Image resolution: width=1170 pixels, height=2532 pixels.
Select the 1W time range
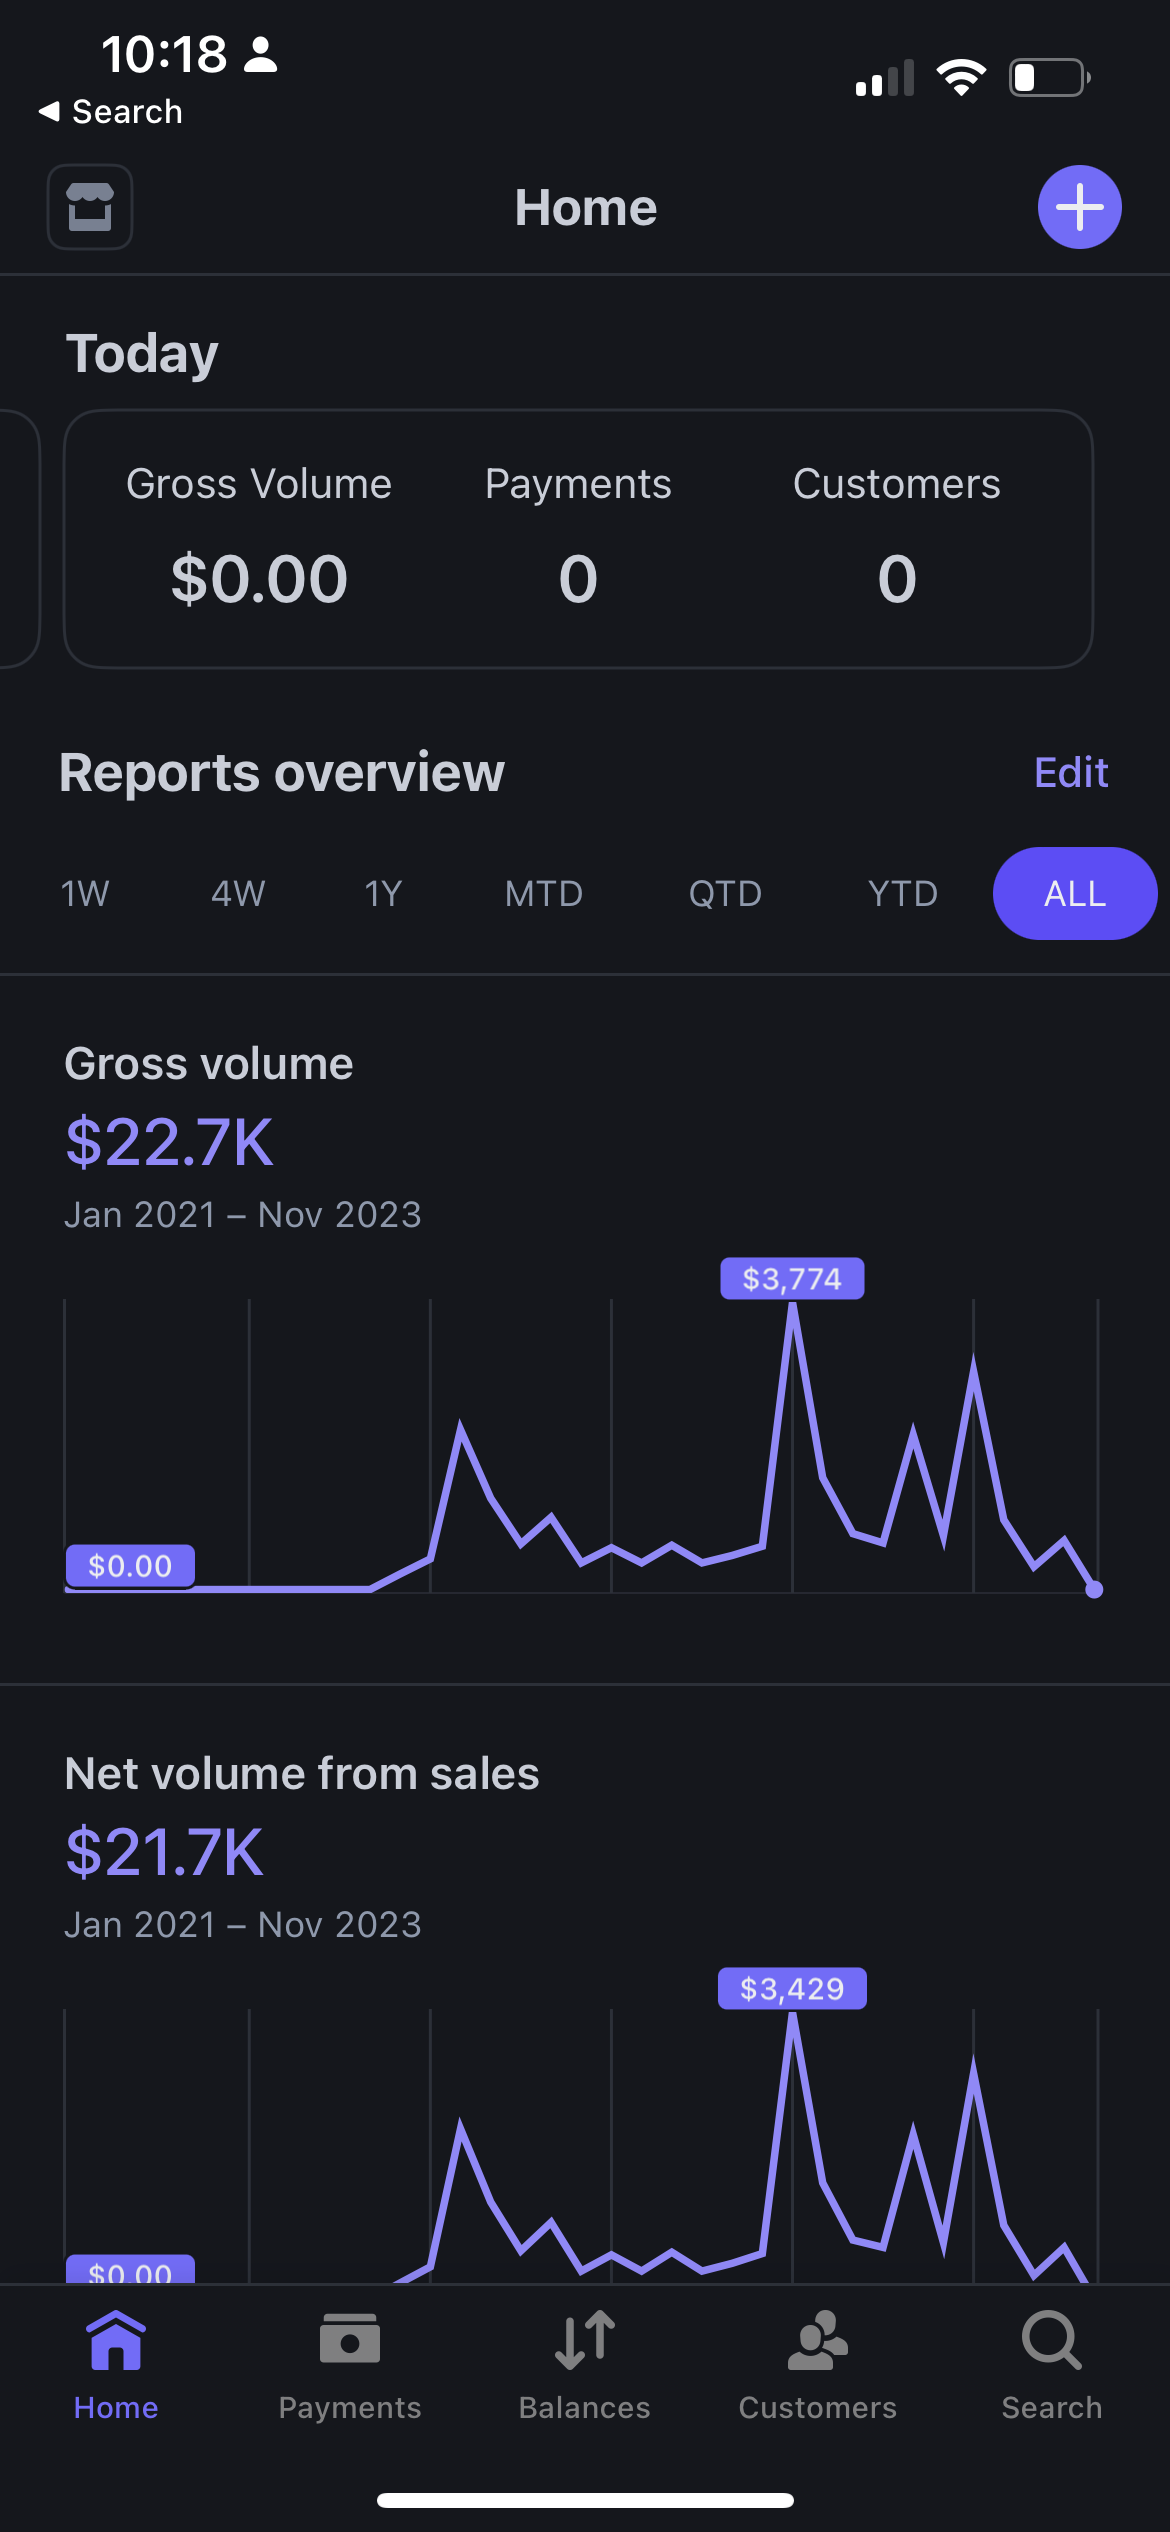[85, 893]
